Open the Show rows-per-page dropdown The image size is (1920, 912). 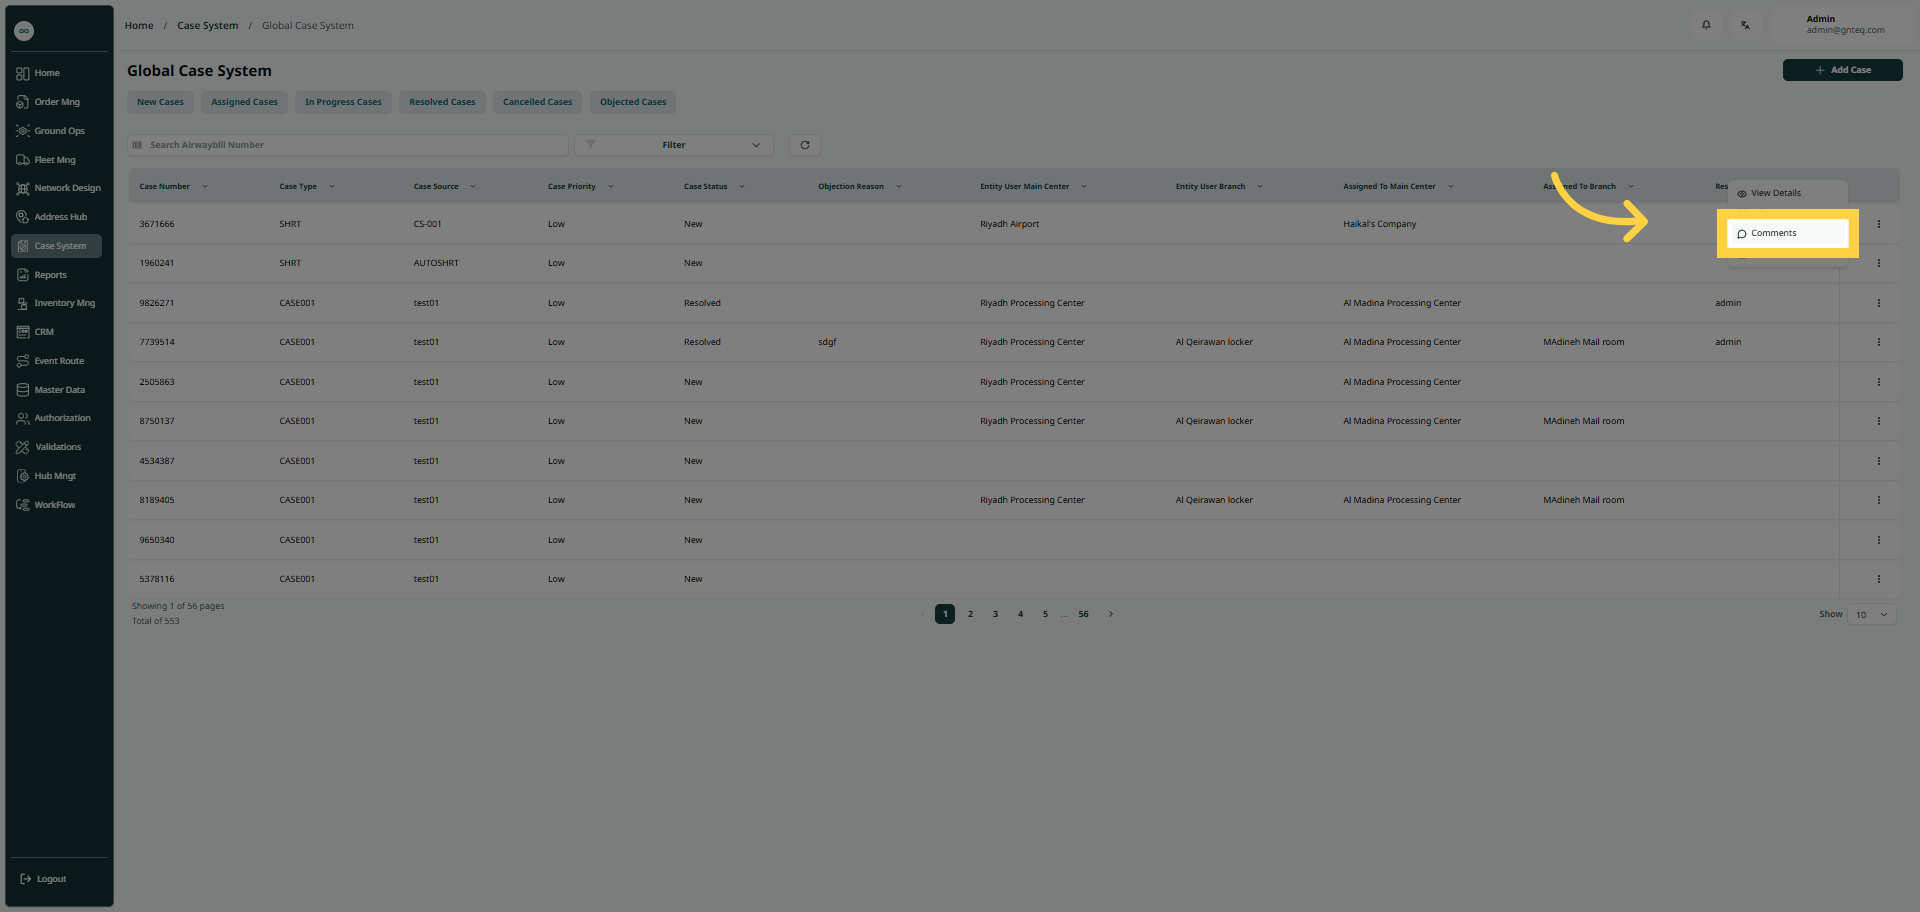(x=1871, y=615)
